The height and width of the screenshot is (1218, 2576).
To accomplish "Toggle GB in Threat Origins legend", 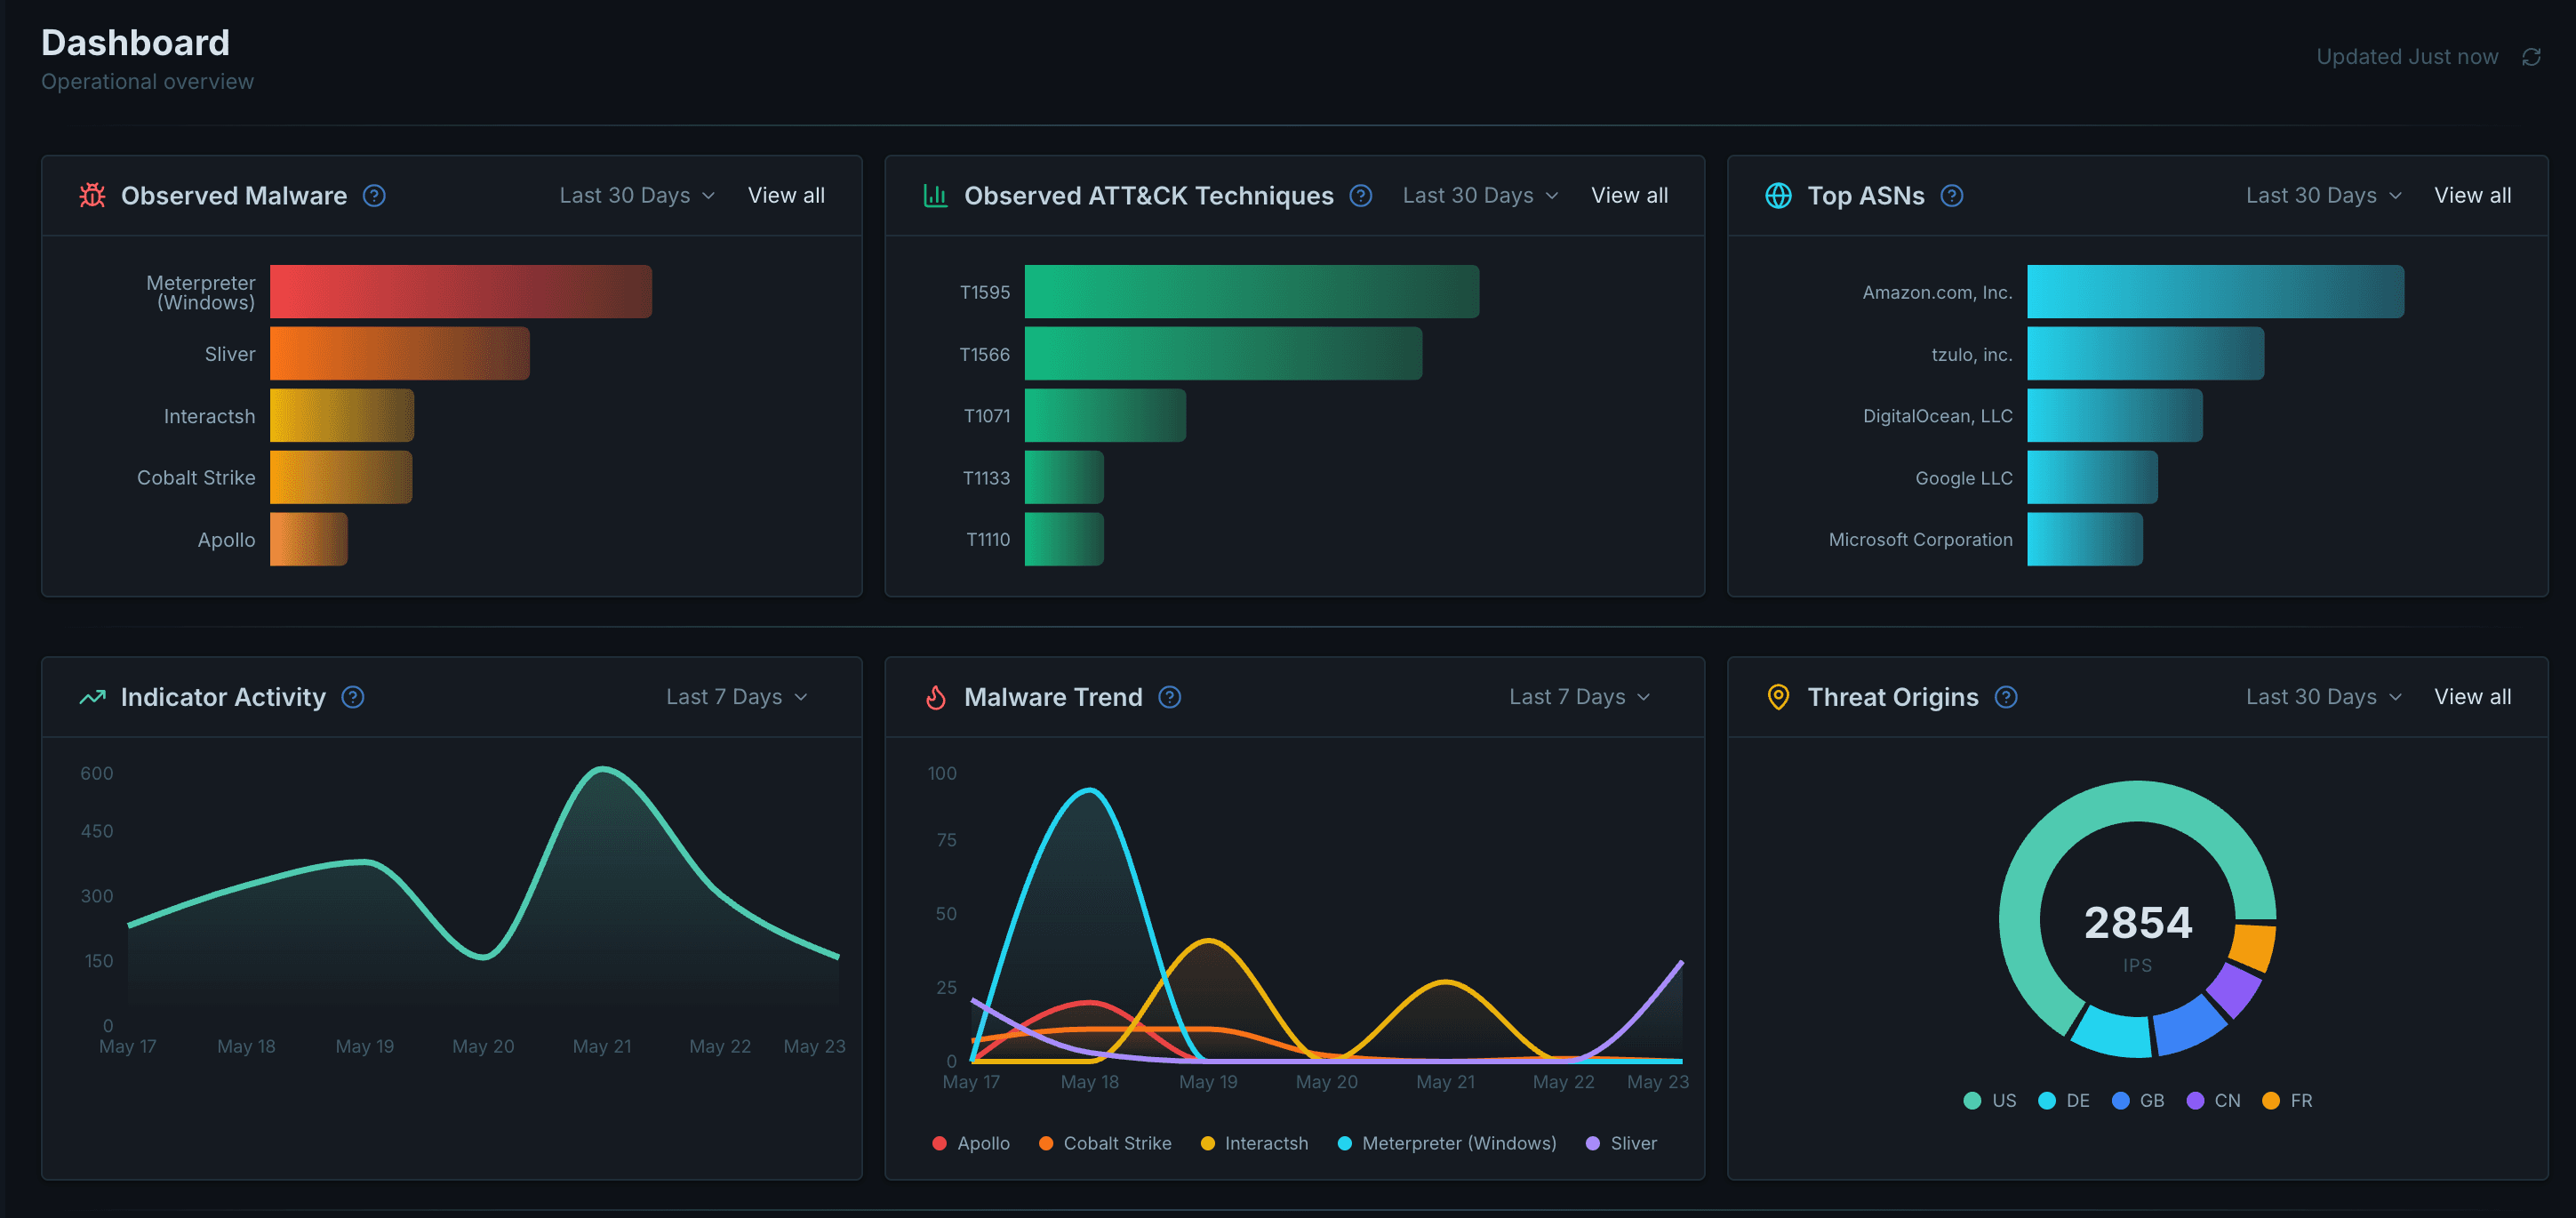I will point(2138,1100).
